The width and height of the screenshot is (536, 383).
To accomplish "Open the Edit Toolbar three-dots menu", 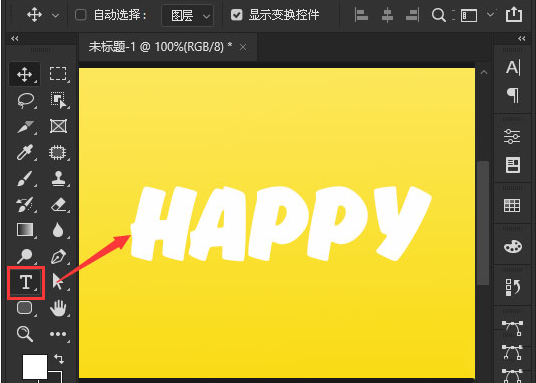I will pyautogui.click(x=58, y=334).
